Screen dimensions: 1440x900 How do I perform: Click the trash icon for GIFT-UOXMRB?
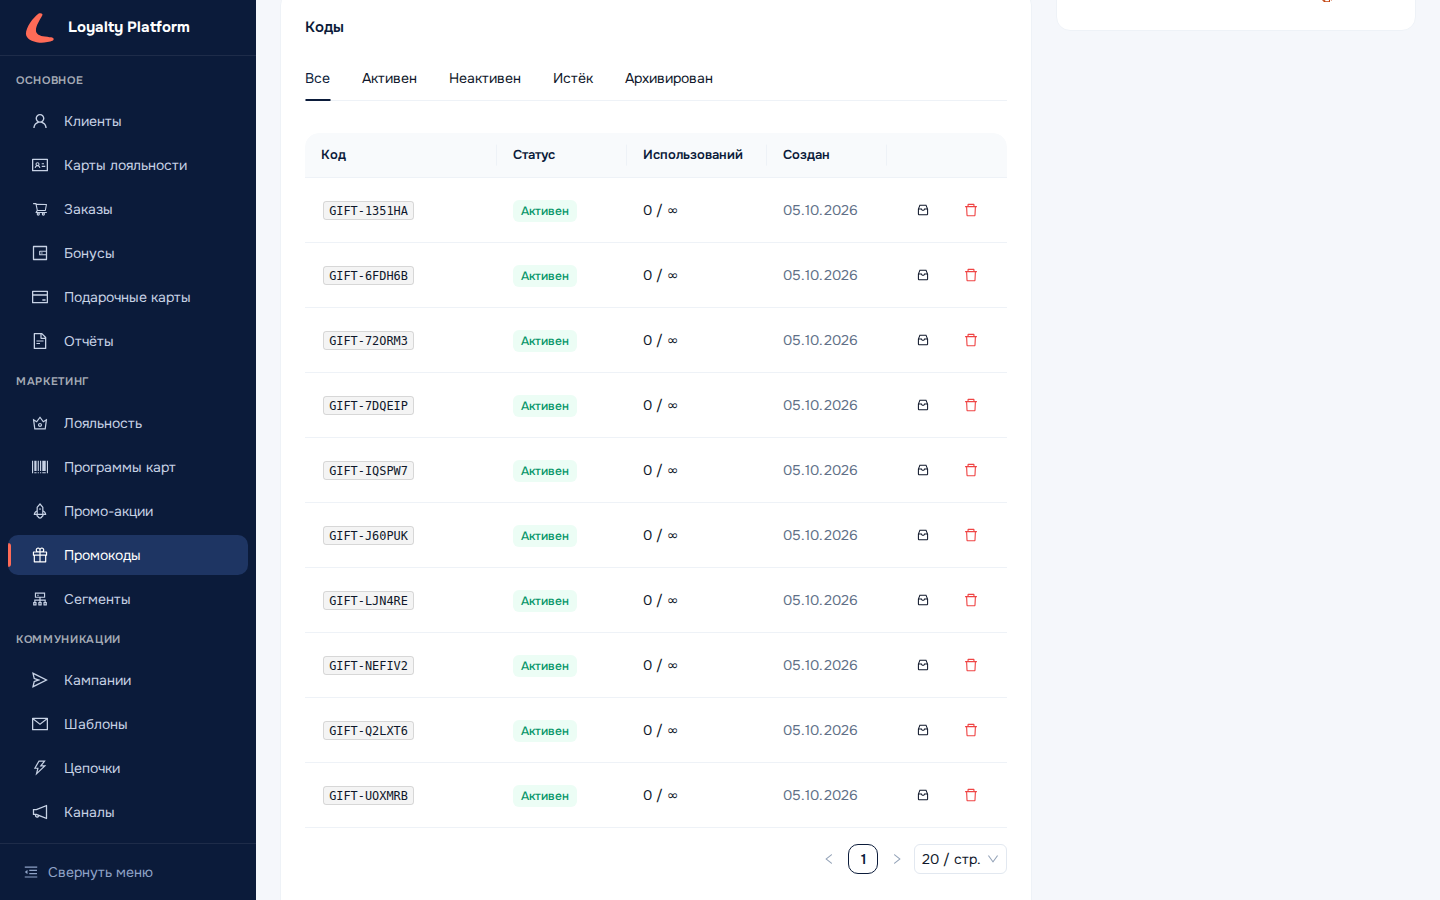(x=971, y=795)
